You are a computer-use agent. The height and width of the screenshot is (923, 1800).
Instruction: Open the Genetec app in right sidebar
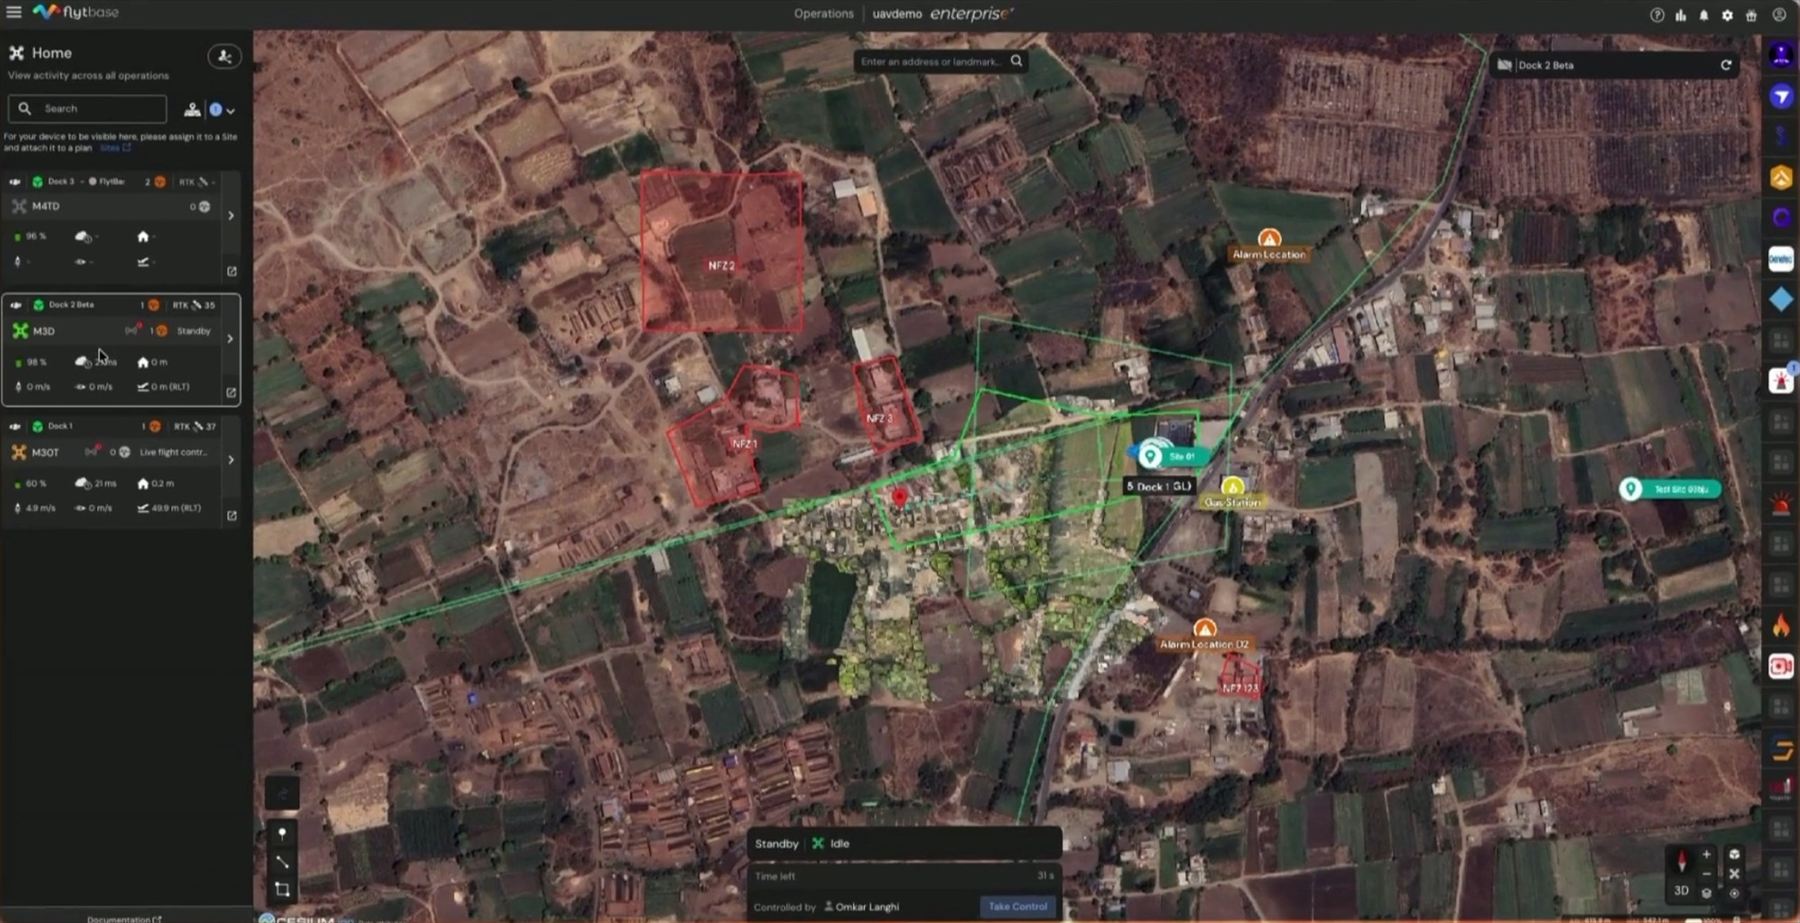coord(1781,259)
